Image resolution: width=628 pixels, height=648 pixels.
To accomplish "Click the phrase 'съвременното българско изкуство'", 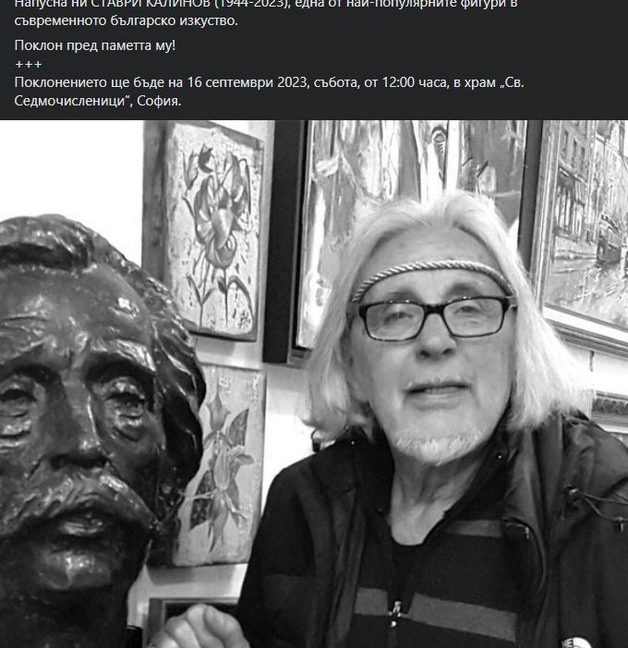I will click(x=125, y=21).
